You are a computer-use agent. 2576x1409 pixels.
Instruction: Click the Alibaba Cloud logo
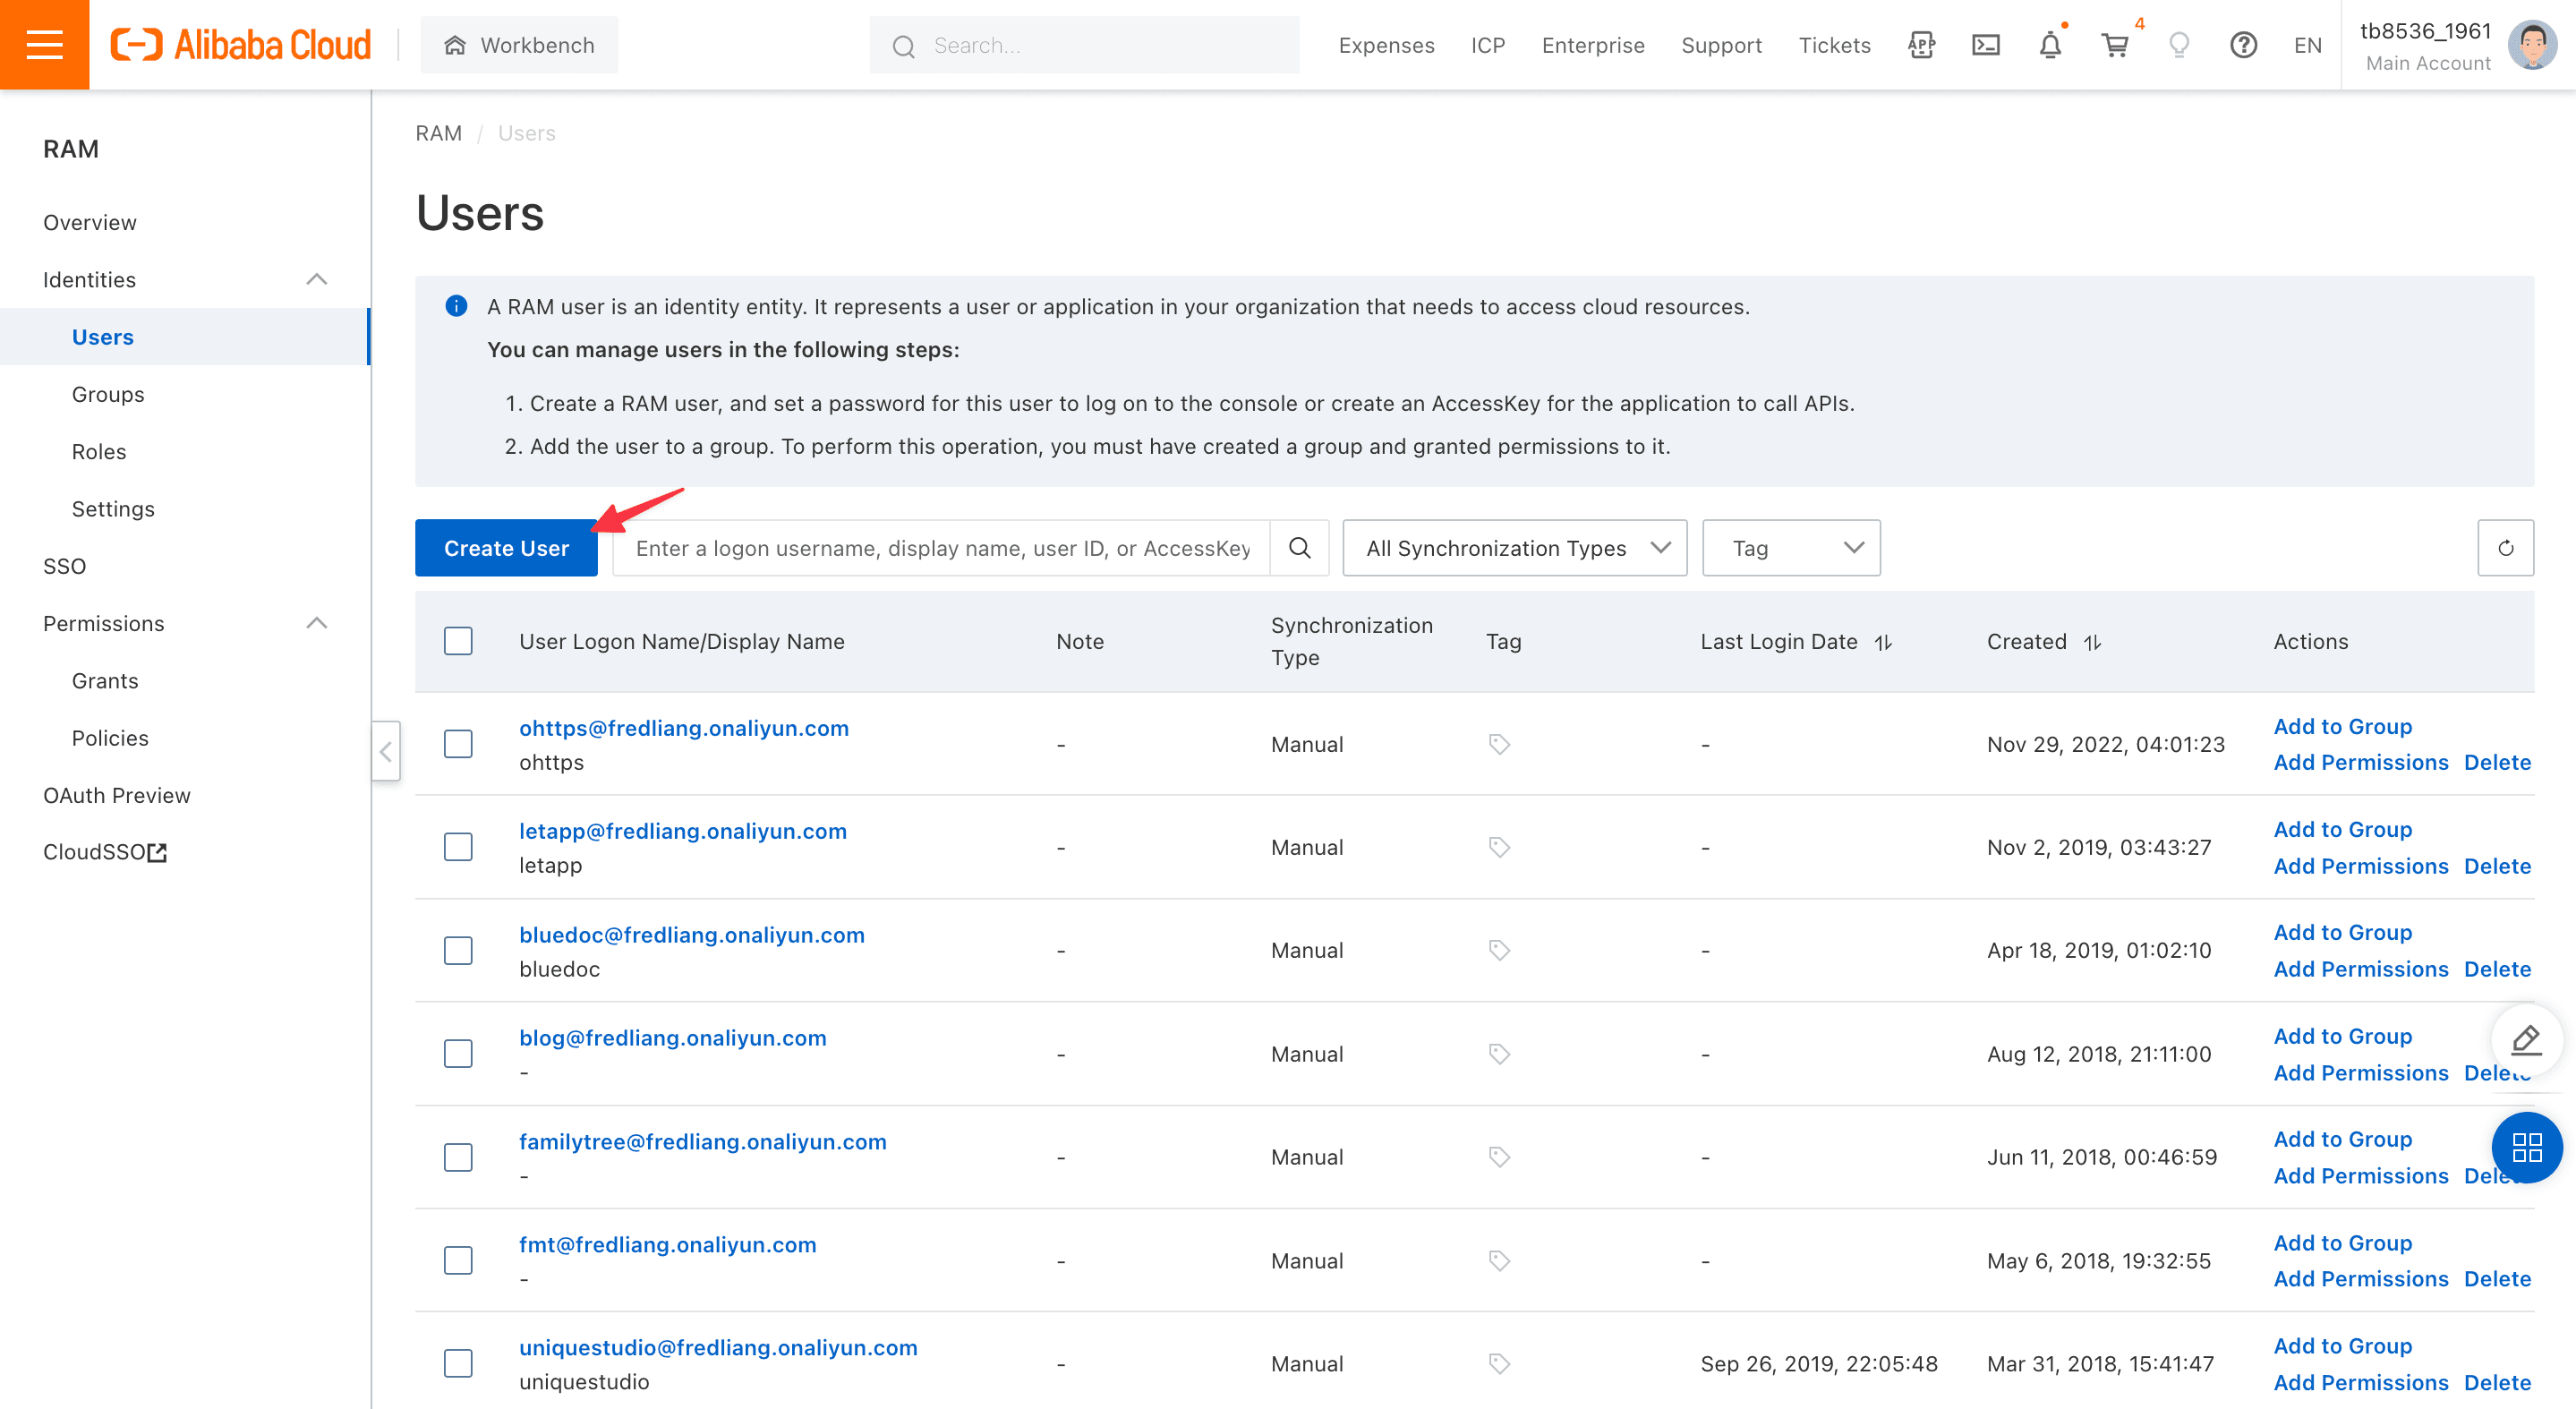tap(240, 45)
